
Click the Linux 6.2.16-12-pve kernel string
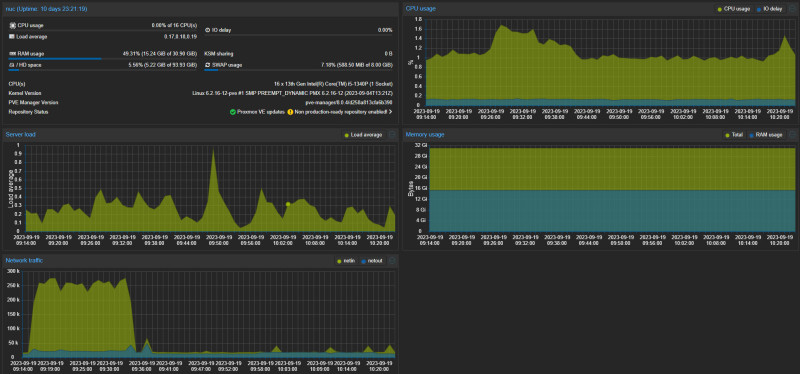point(292,93)
